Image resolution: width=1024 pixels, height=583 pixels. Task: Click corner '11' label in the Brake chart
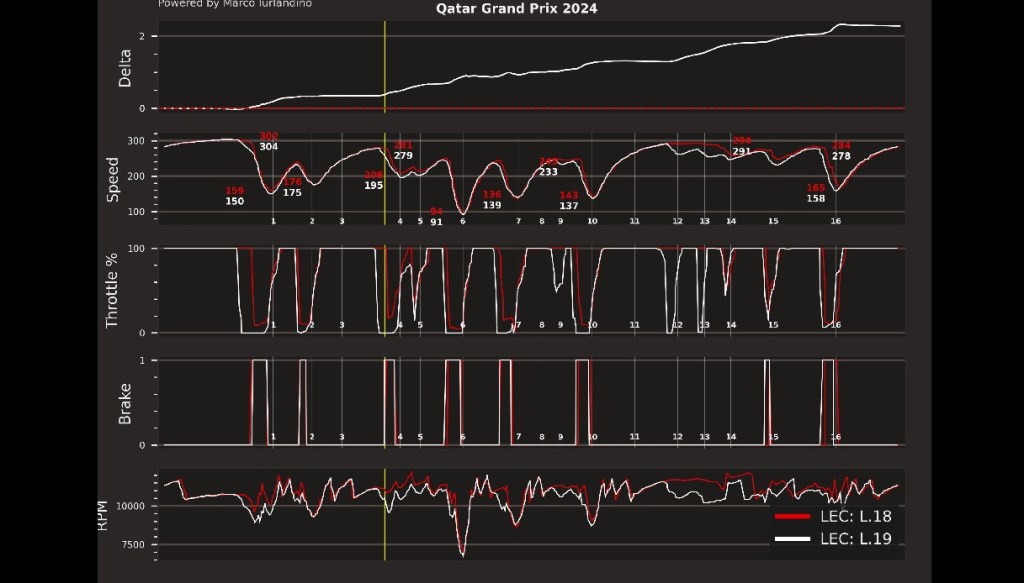pos(634,437)
